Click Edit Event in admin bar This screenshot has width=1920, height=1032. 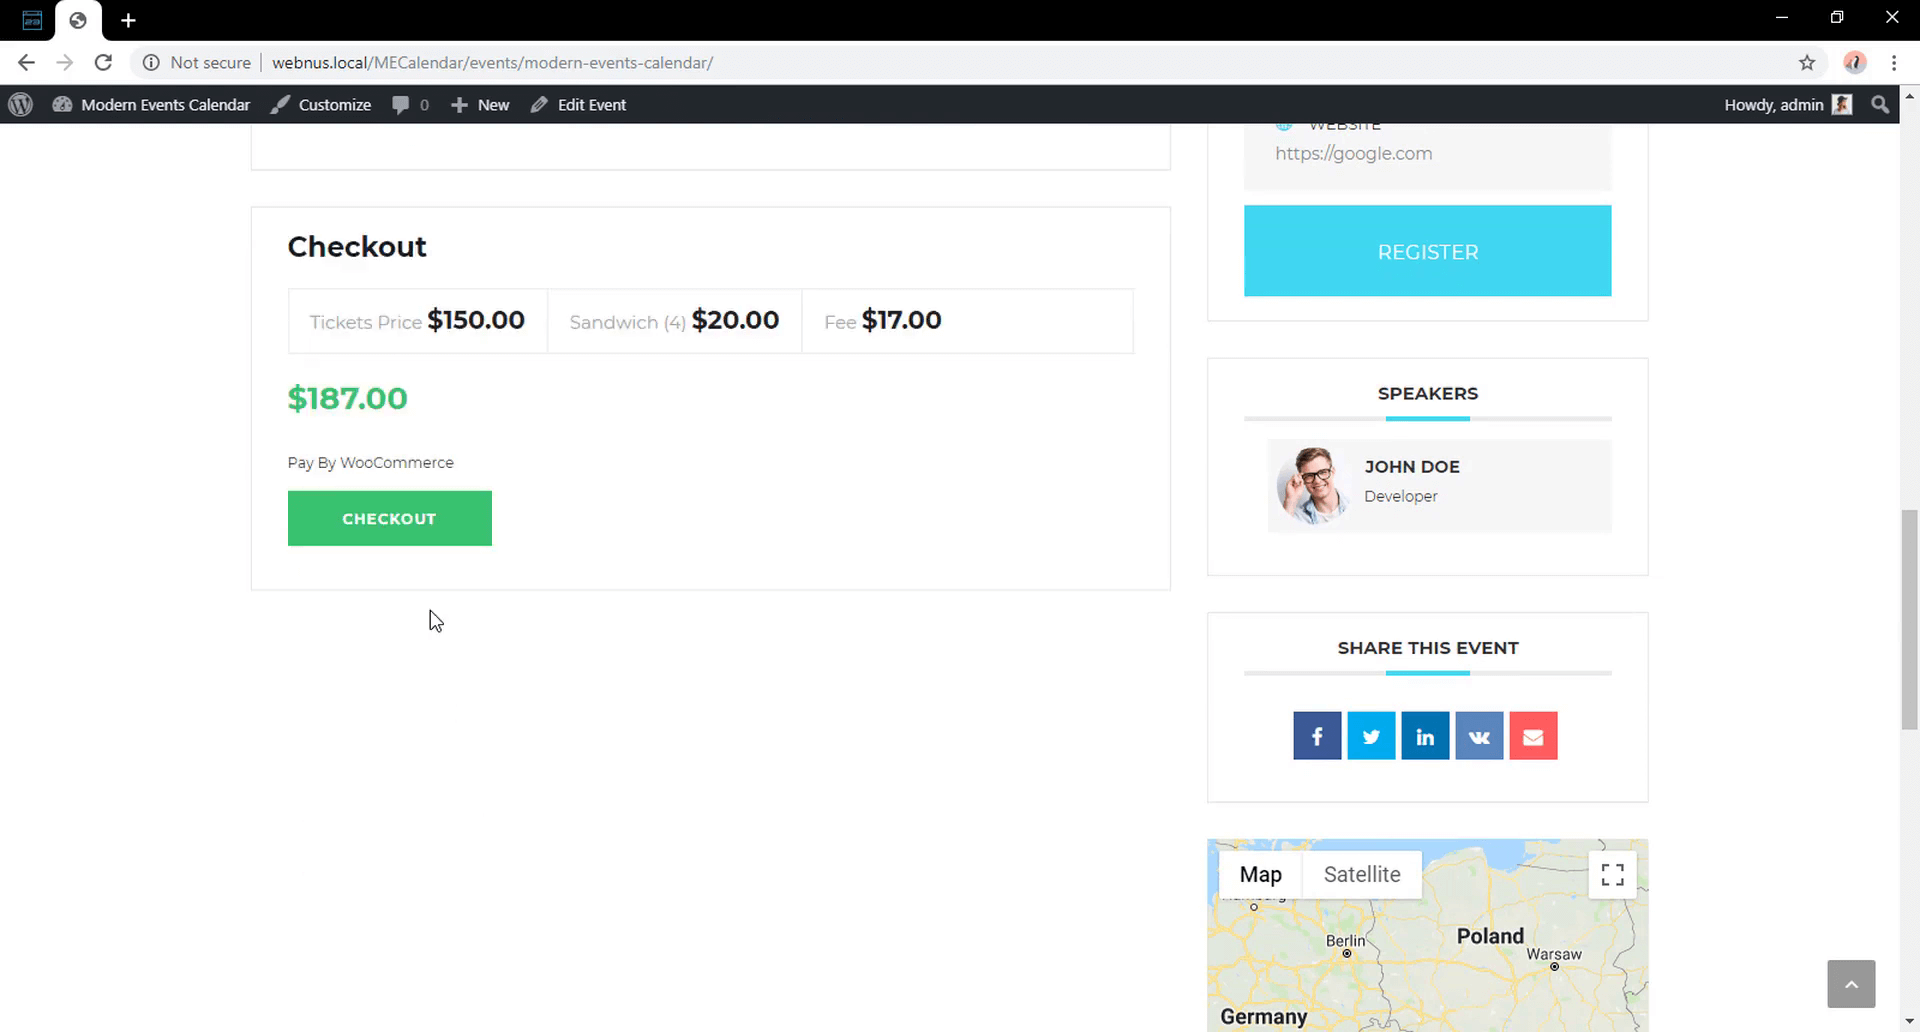coord(578,104)
